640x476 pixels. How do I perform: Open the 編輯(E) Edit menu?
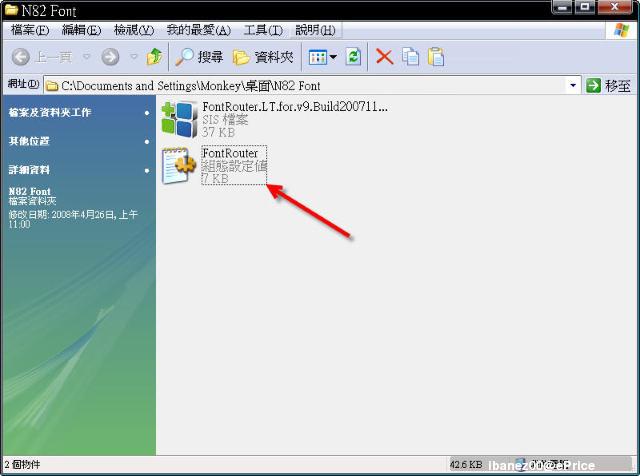click(x=81, y=30)
